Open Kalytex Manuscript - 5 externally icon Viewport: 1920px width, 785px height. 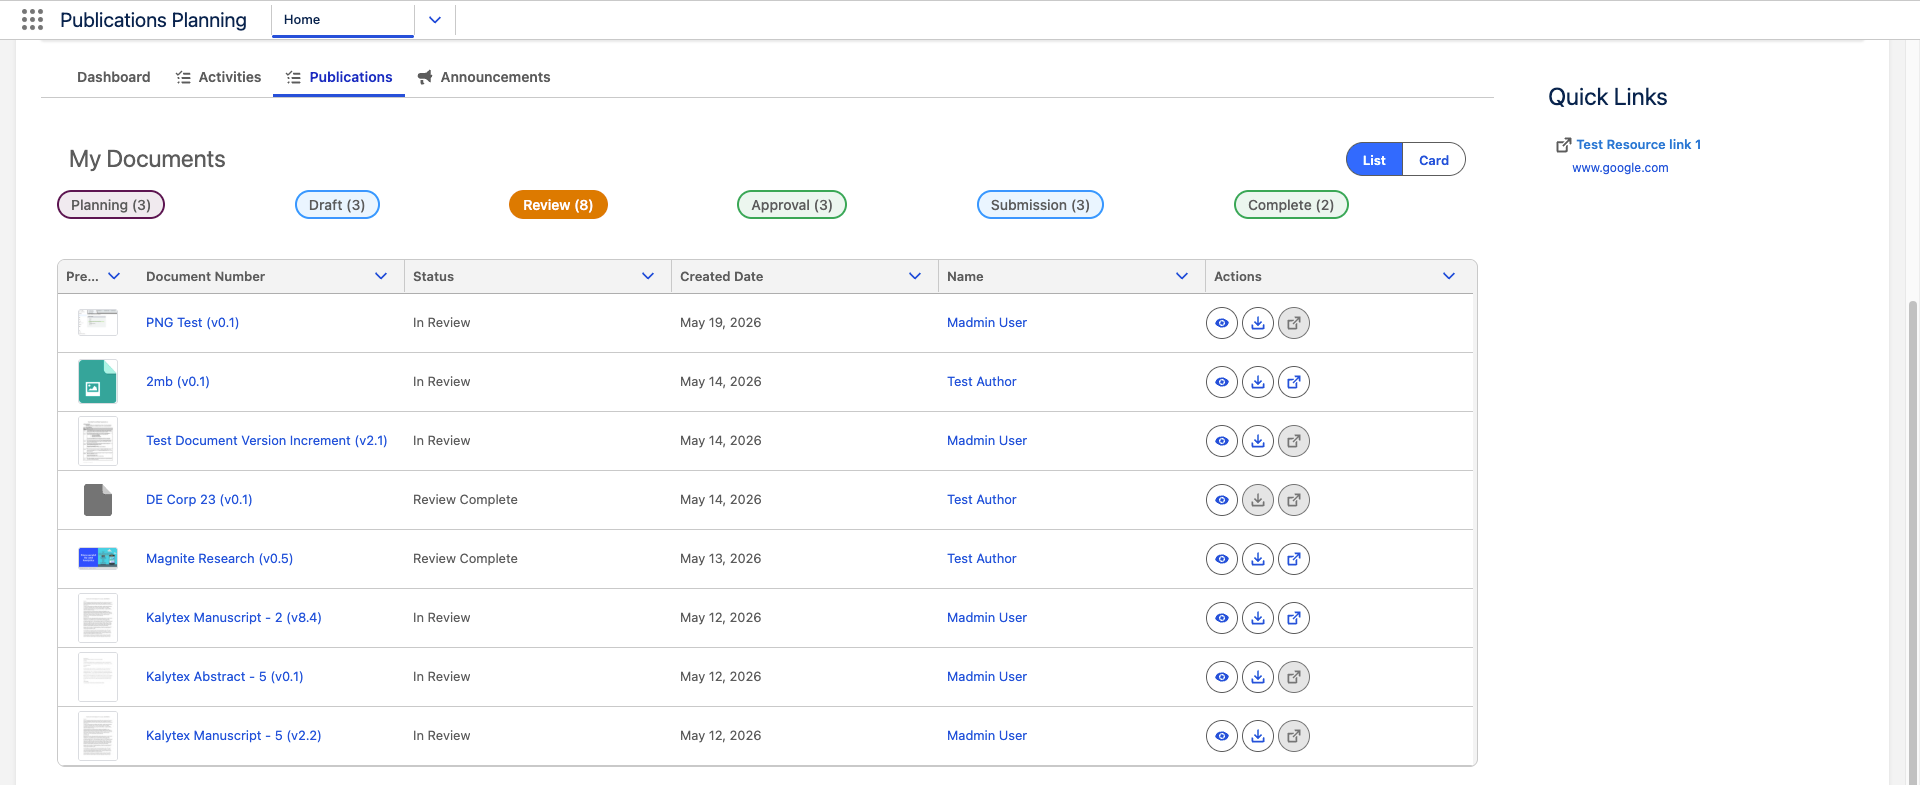1294,736
